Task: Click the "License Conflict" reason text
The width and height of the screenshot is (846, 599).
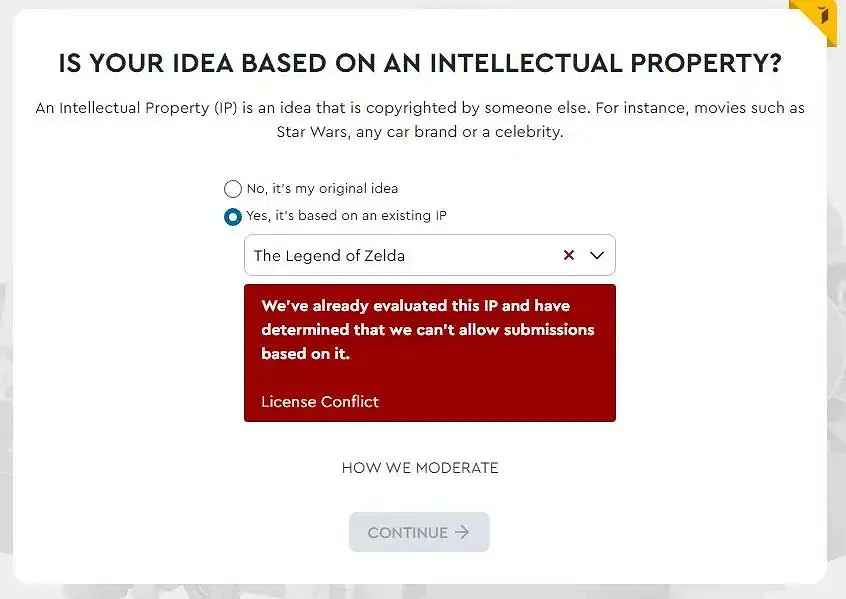Action: 320,401
